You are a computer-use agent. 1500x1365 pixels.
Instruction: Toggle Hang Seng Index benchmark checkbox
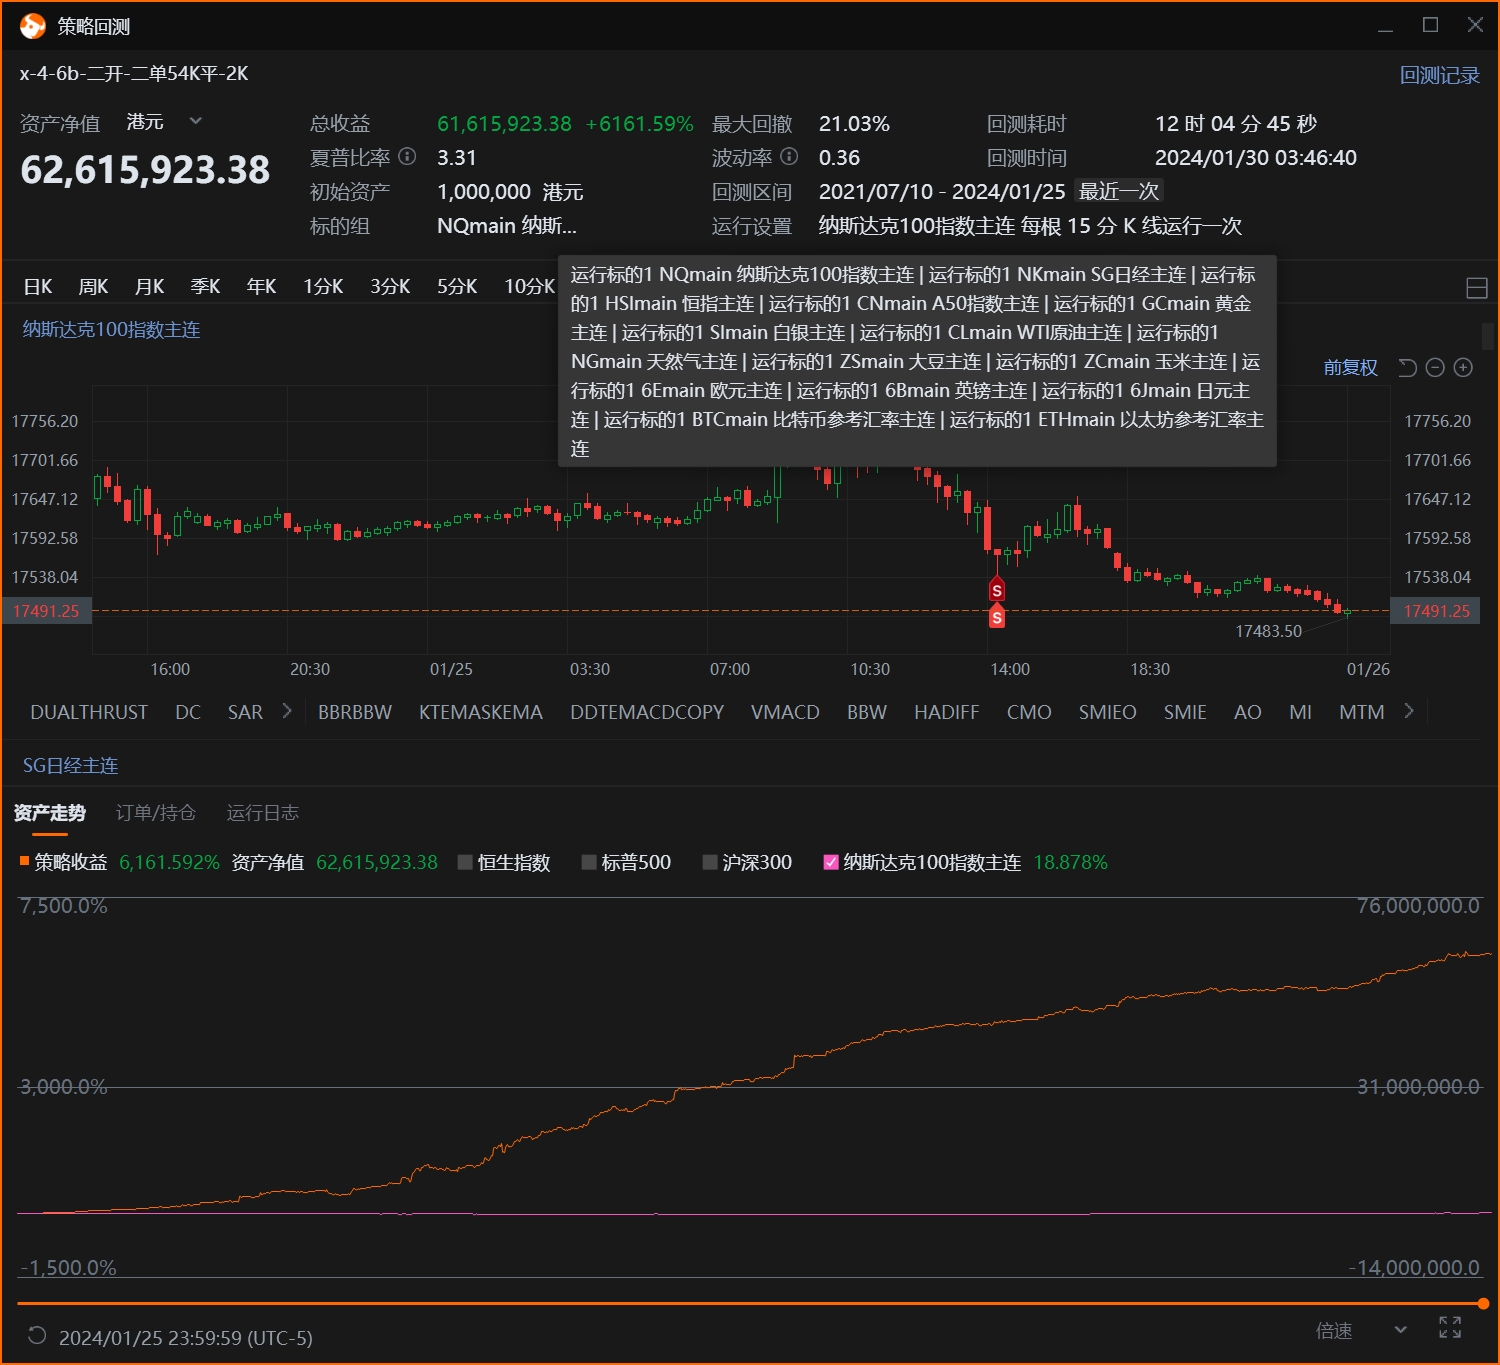pyautogui.click(x=465, y=862)
